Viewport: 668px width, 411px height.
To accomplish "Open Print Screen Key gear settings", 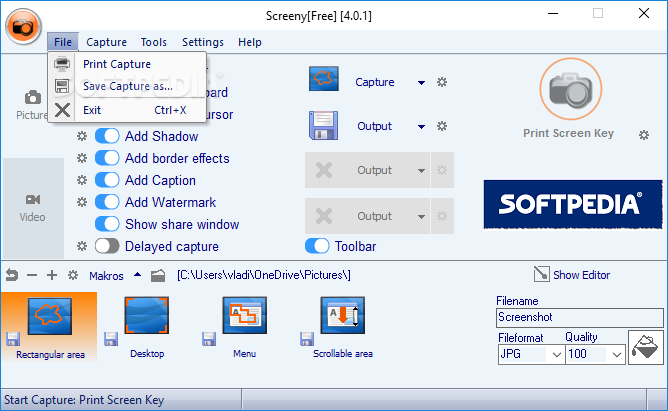I will tap(644, 135).
